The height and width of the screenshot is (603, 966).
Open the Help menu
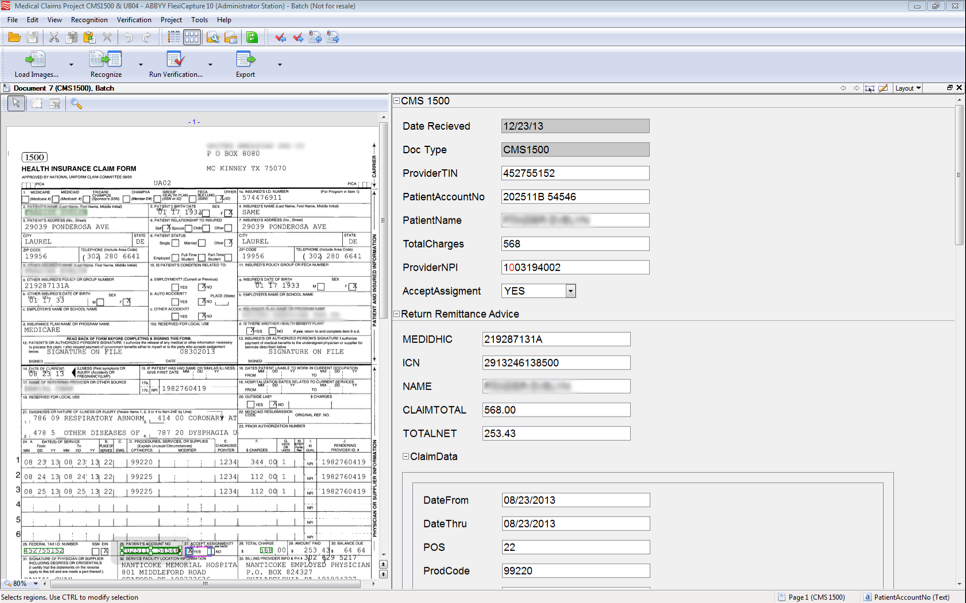click(224, 20)
